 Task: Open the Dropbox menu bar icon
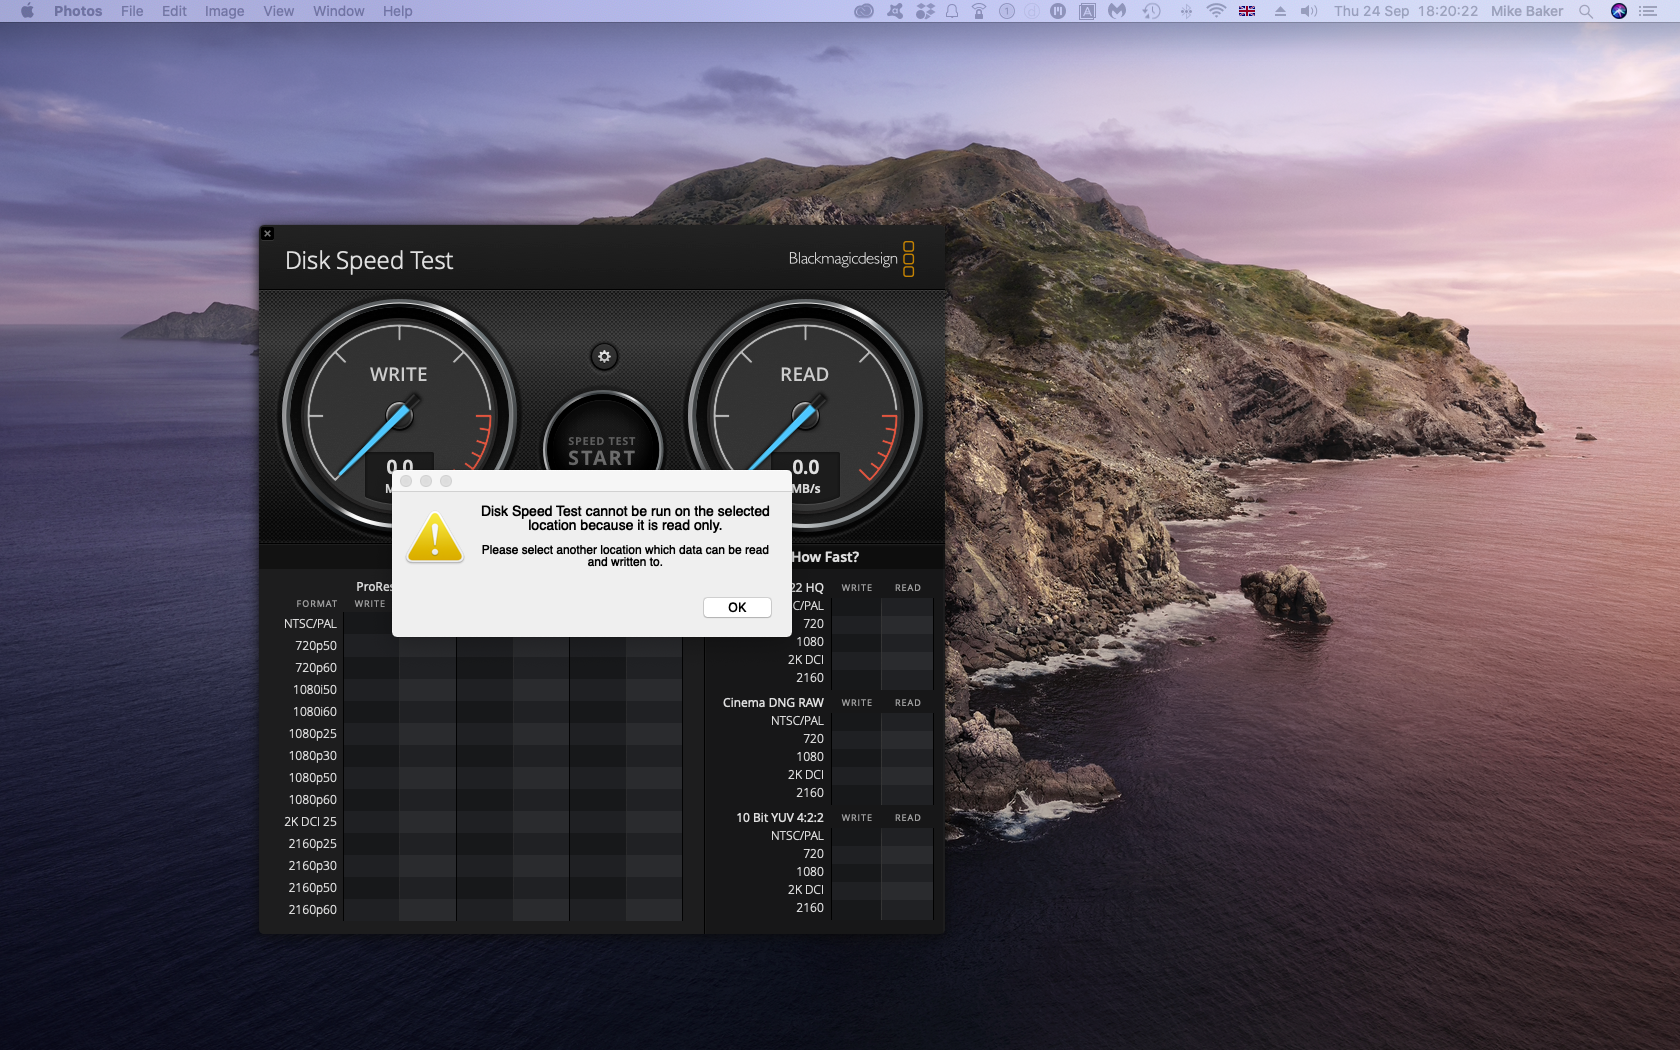(x=925, y=11)
